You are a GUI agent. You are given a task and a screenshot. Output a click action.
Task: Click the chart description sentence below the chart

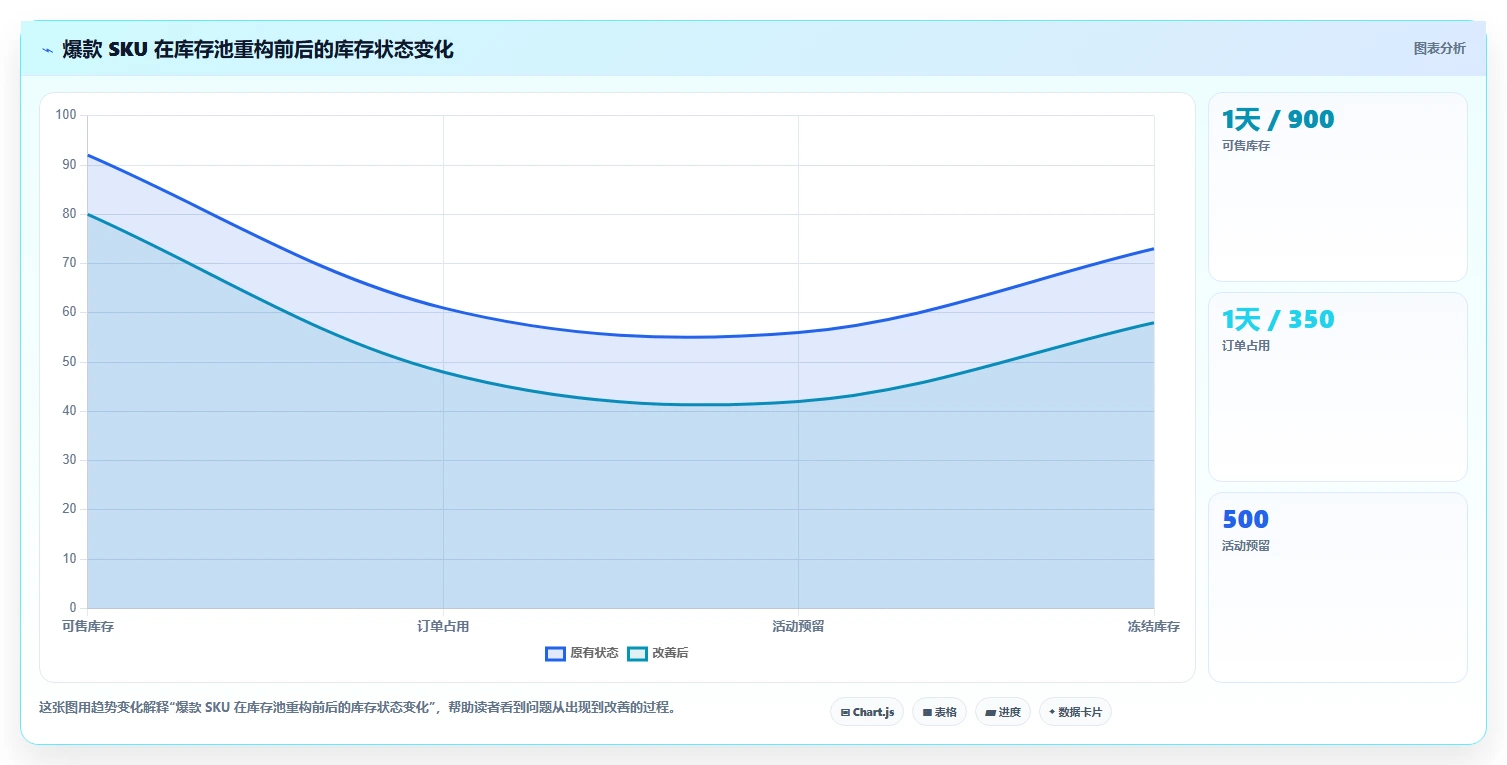pyautogui.click(x=360, y=707)
